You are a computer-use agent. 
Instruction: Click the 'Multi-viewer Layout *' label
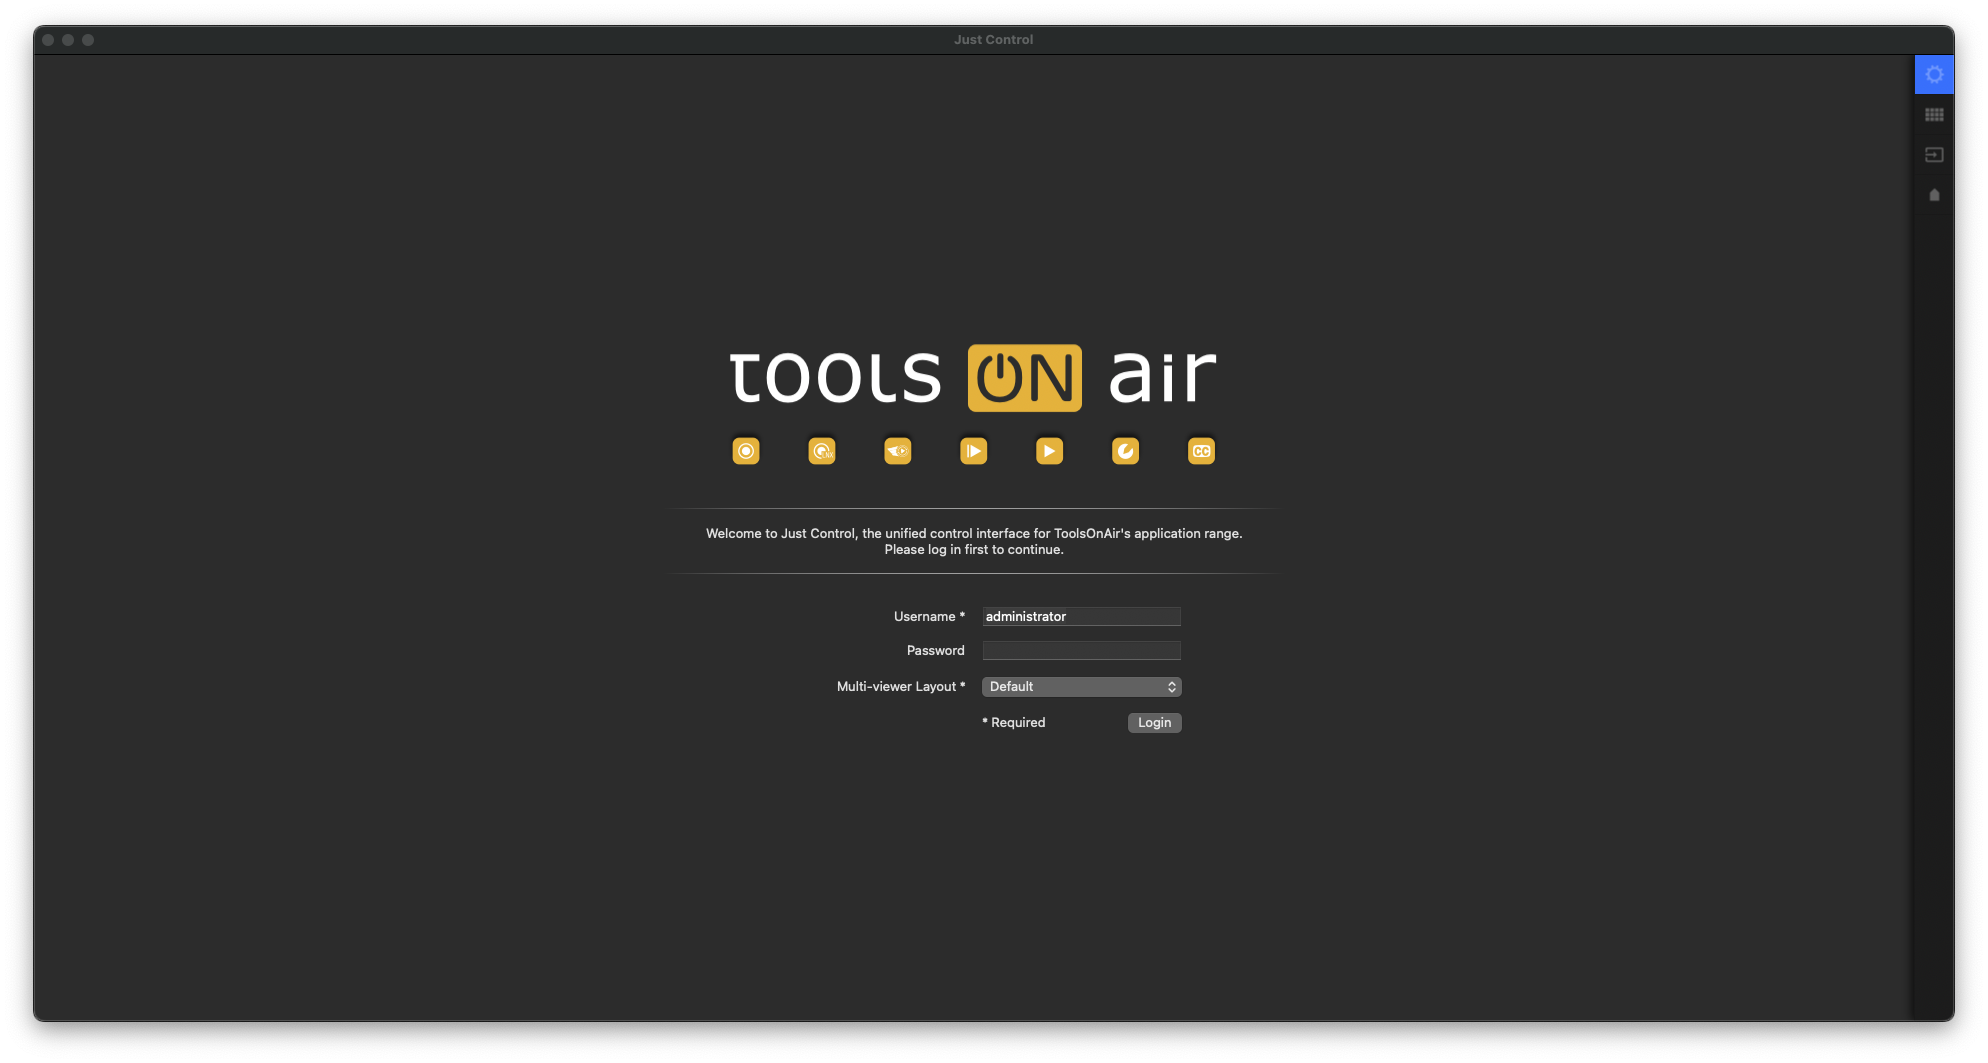[x=901, y=686]
